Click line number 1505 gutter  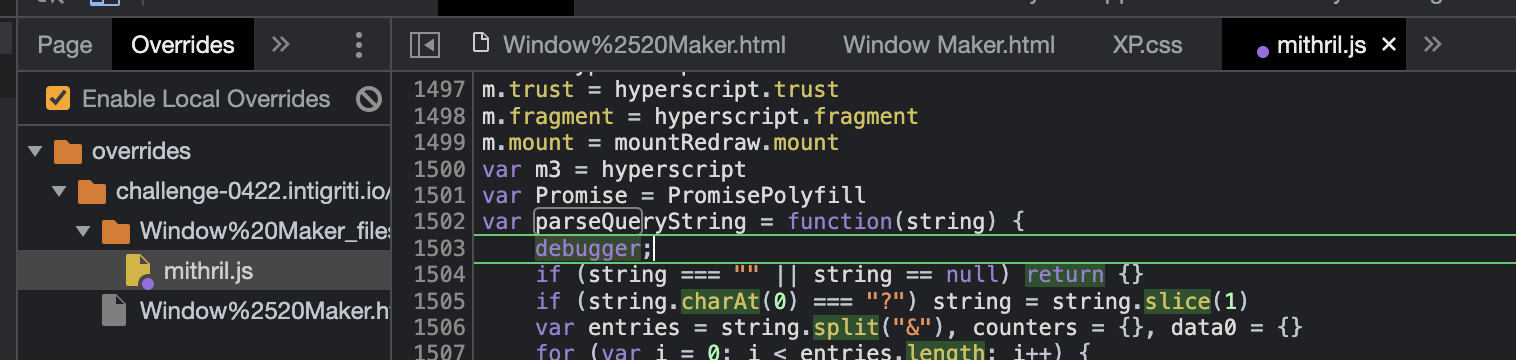tap(438, 300)
